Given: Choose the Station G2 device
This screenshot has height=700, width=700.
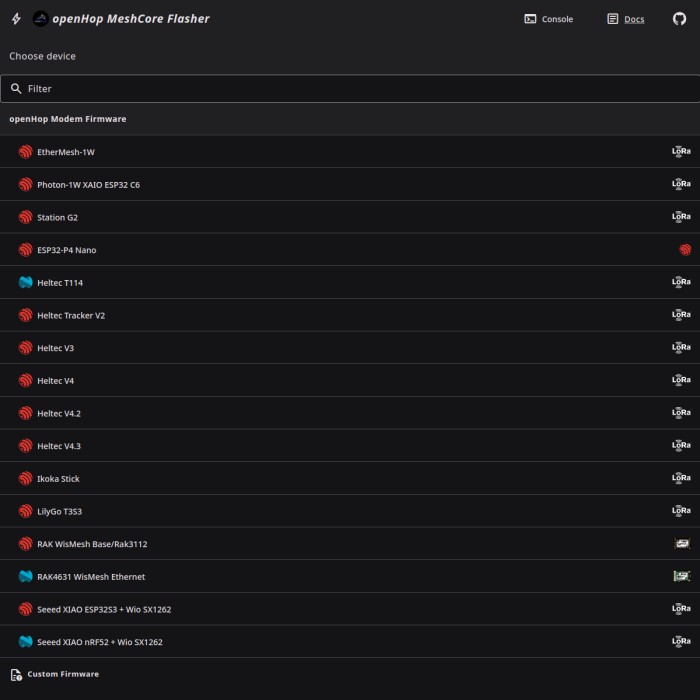Looking at the screenshot, I should [350, 217].
